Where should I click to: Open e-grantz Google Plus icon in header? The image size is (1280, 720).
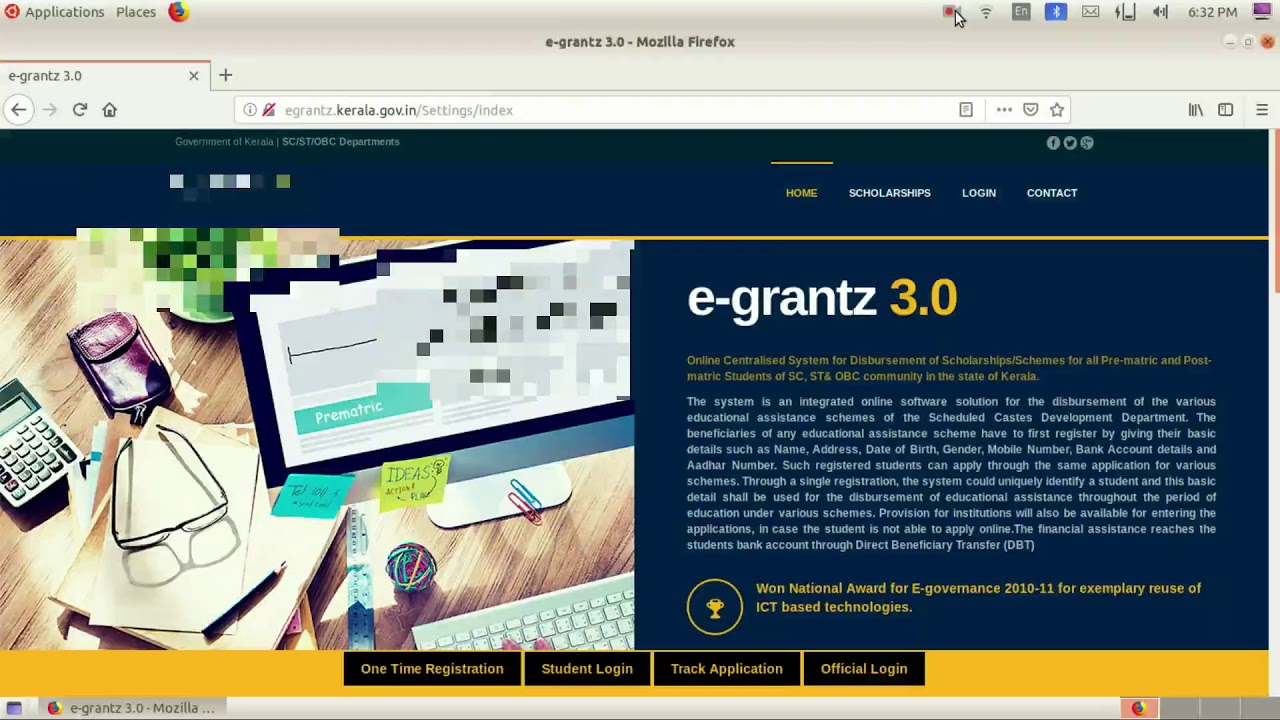pos(1087,143)
